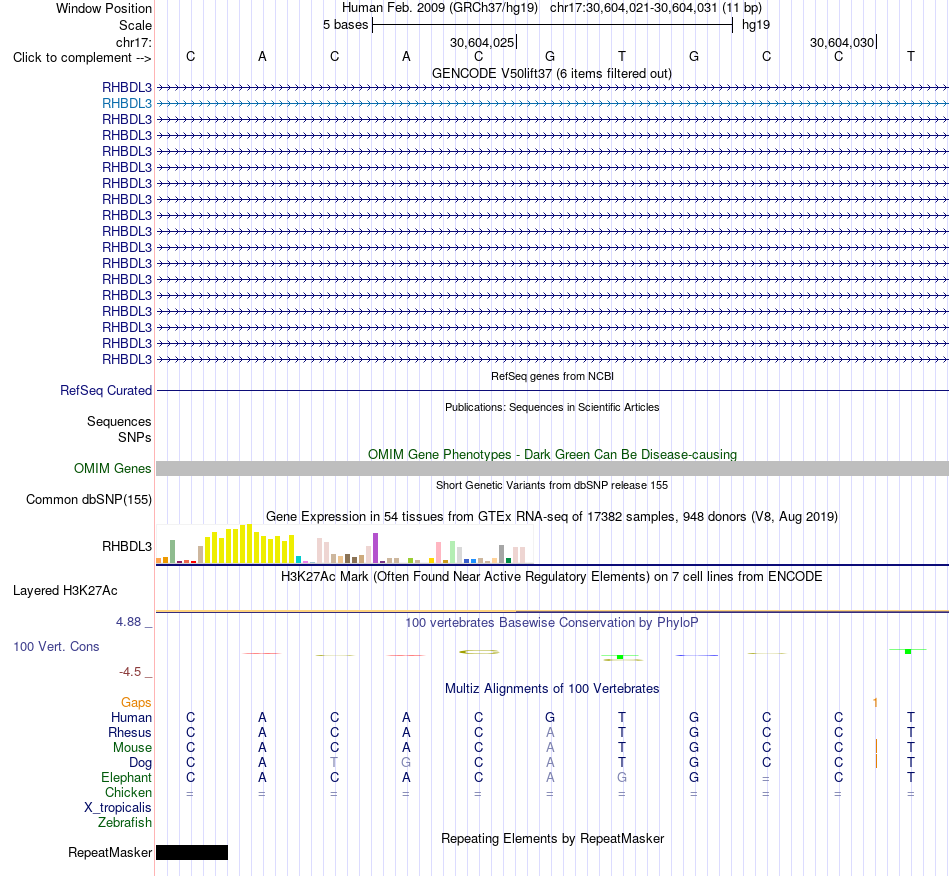Open 'Publications: Sequences in Scientific Articles' title
Image resolution: width=950 pixels, height=876 pixels.
tap(552, 407)
